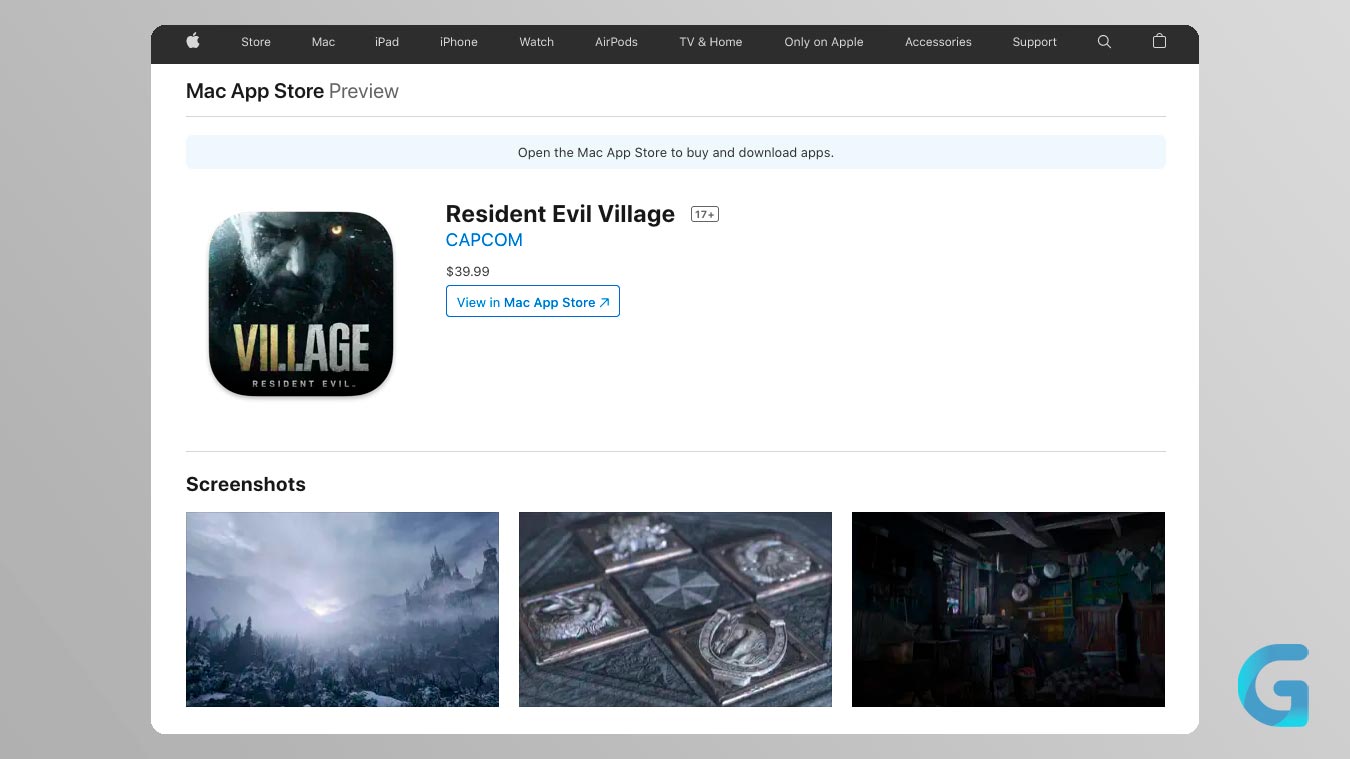
Task: Click the Open the Mac App Store banner text
Action: pos(676,153)
